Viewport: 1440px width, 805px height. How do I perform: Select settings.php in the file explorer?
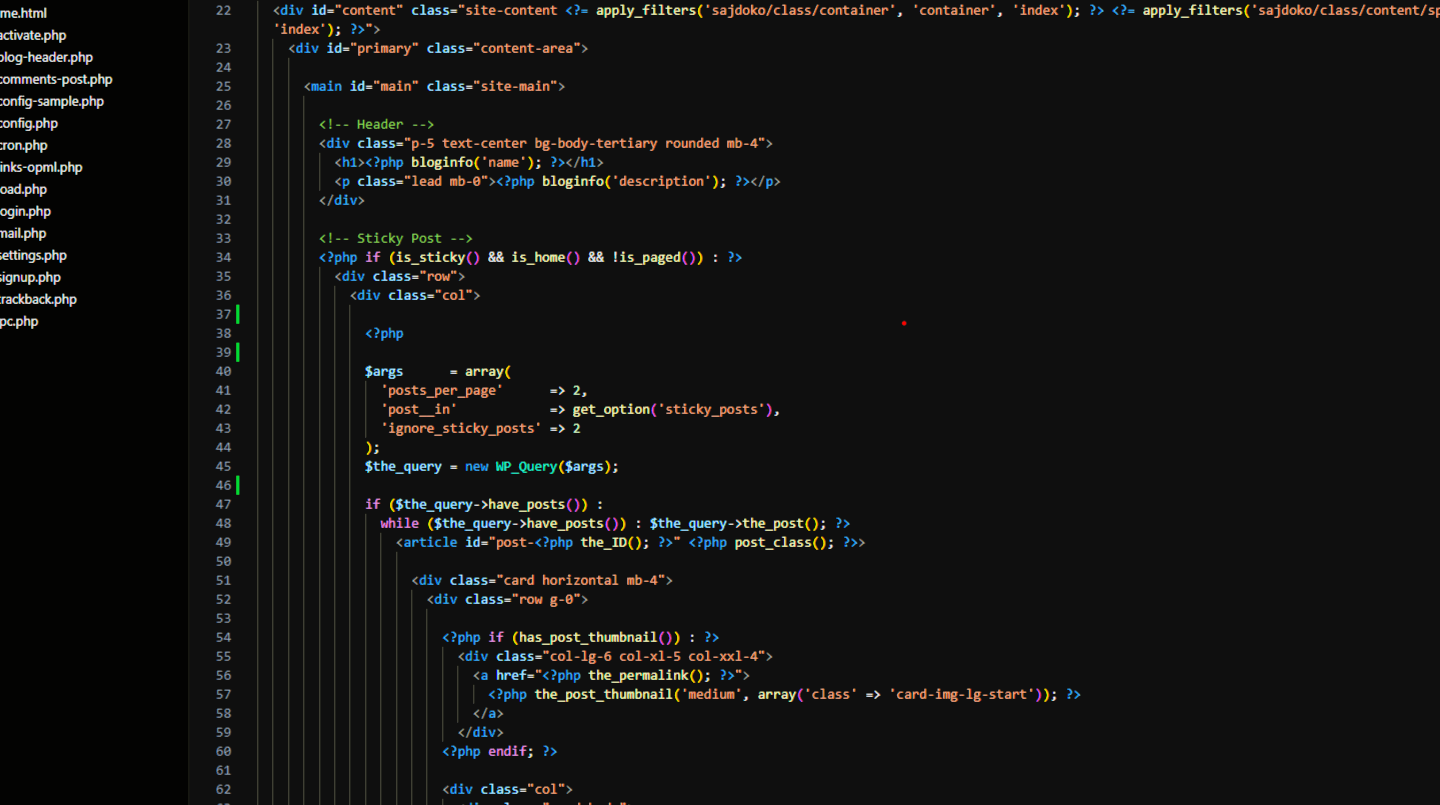click(33, 255)
